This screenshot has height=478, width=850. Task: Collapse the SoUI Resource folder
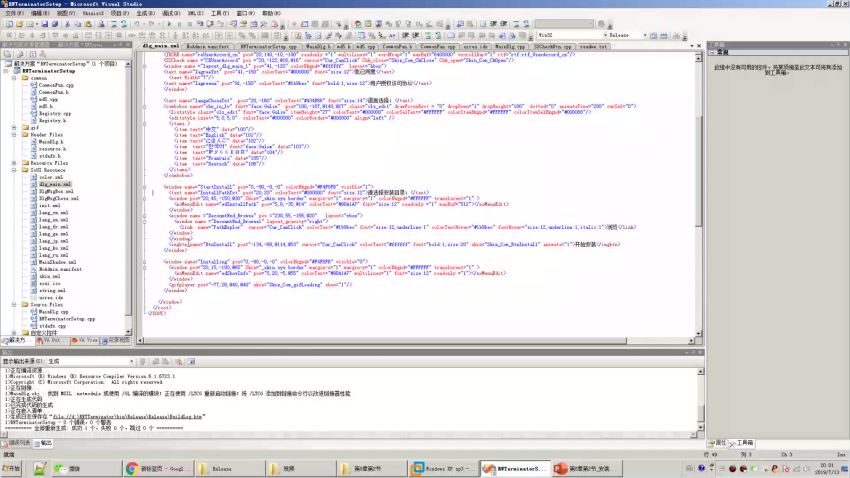15,170
